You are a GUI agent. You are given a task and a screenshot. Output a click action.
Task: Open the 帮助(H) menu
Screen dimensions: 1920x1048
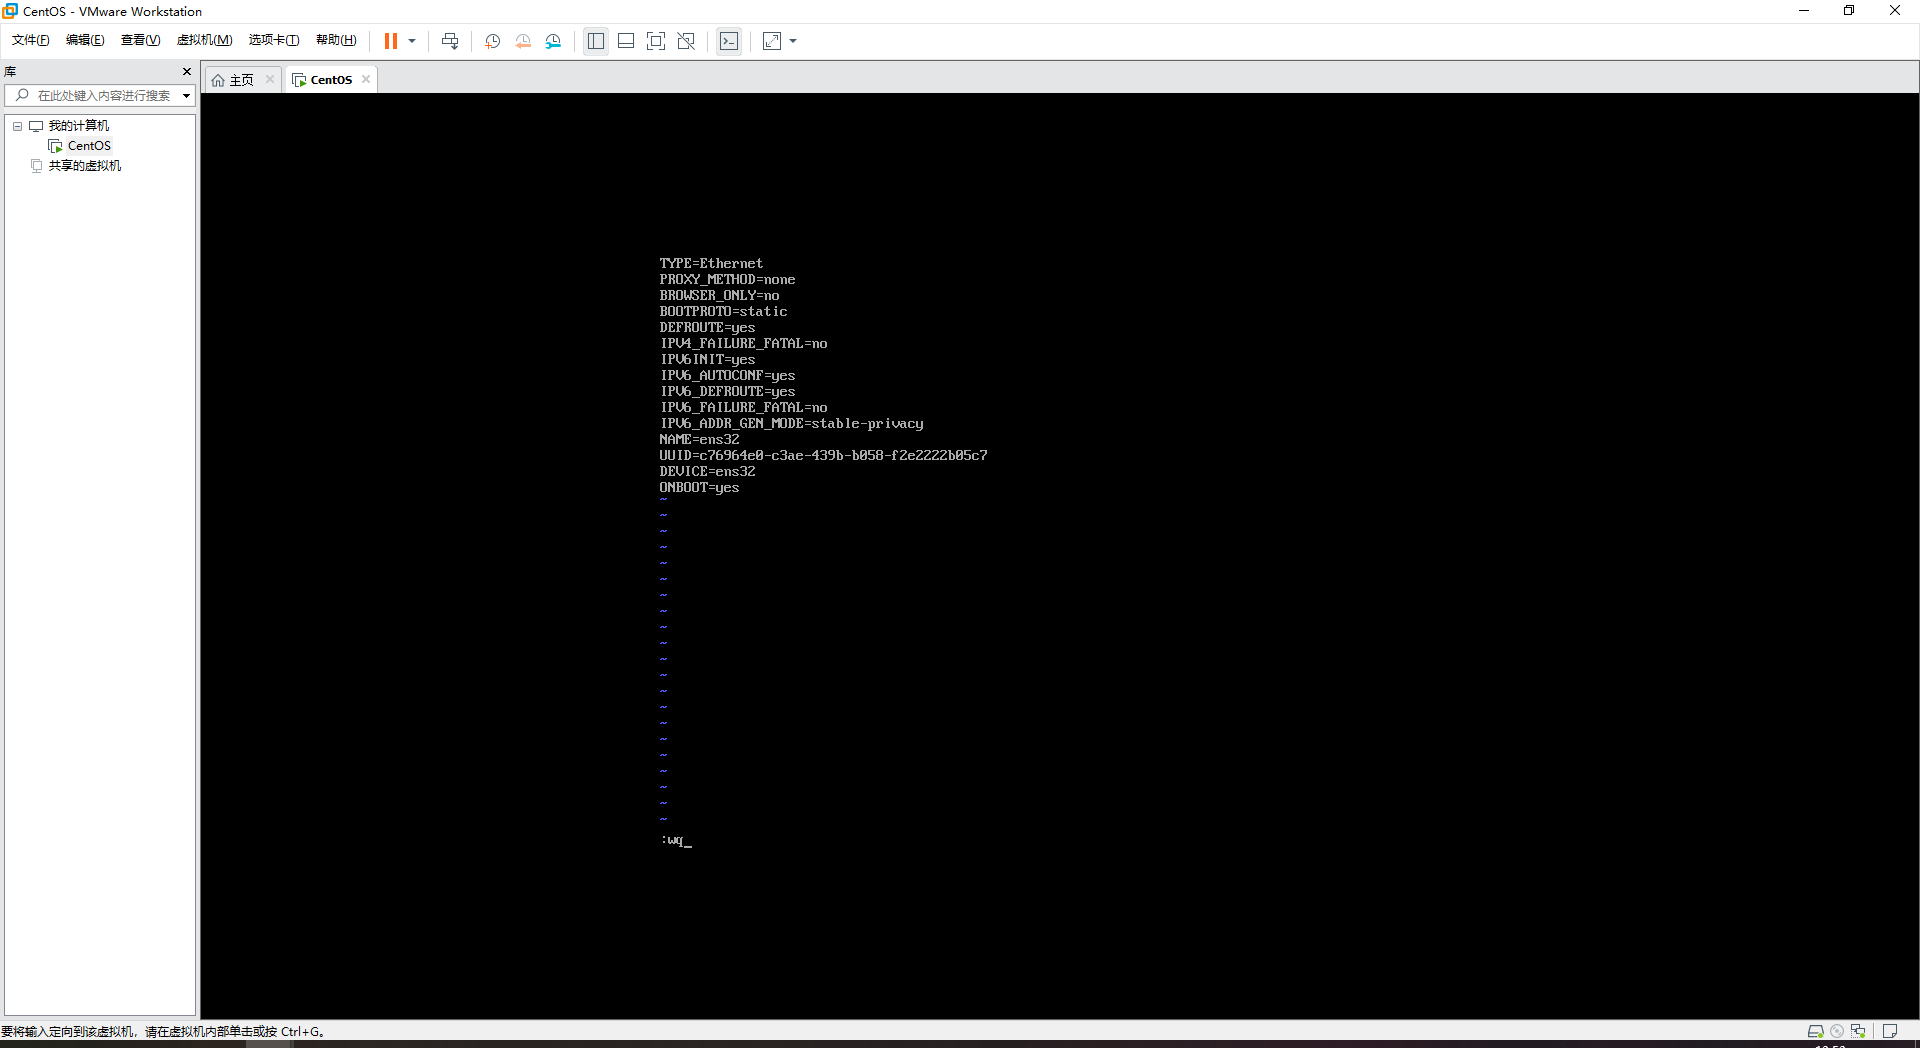[336, 40]
